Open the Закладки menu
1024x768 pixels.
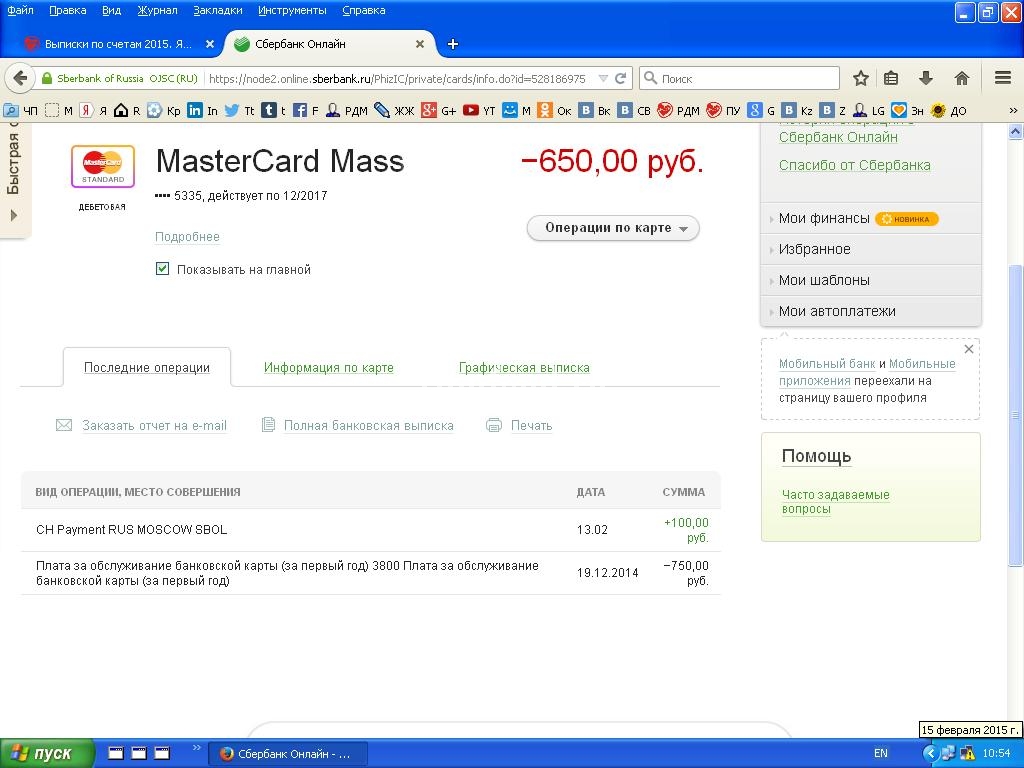[218, 10]
